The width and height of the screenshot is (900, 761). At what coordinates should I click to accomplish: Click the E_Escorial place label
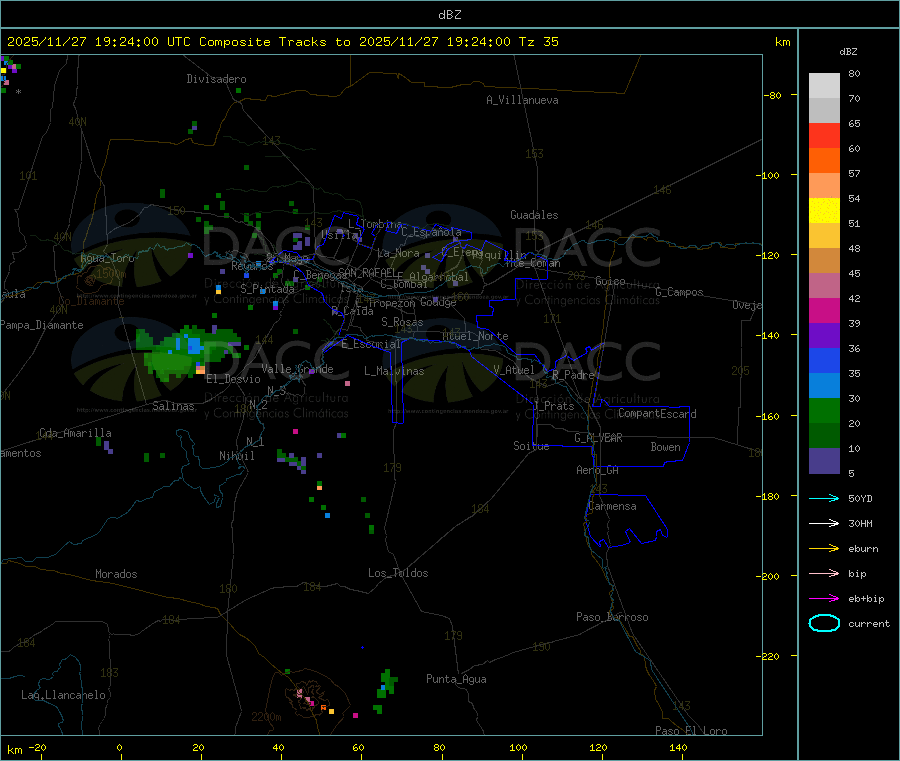(x=370, y=344)
